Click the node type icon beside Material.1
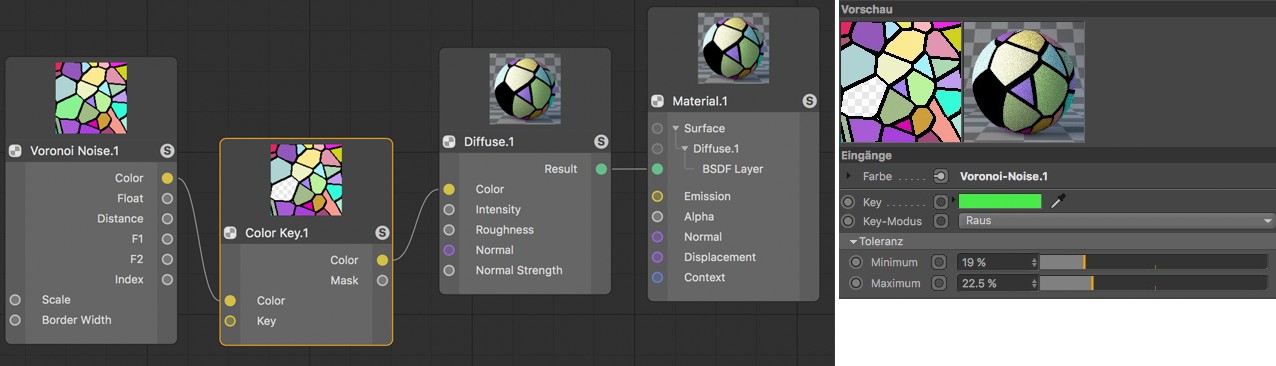The height and width of the screenshot is (366, 1276). coord(657,101)
